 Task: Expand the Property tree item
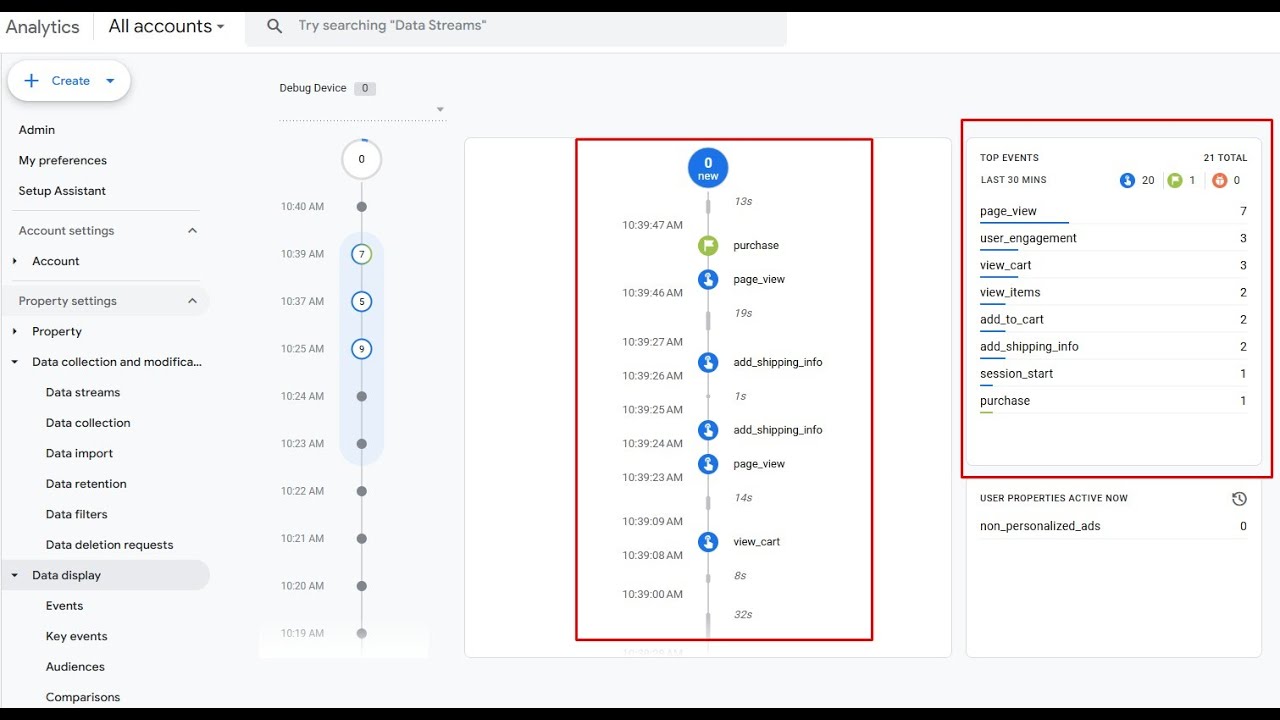(x=15, y=332)
